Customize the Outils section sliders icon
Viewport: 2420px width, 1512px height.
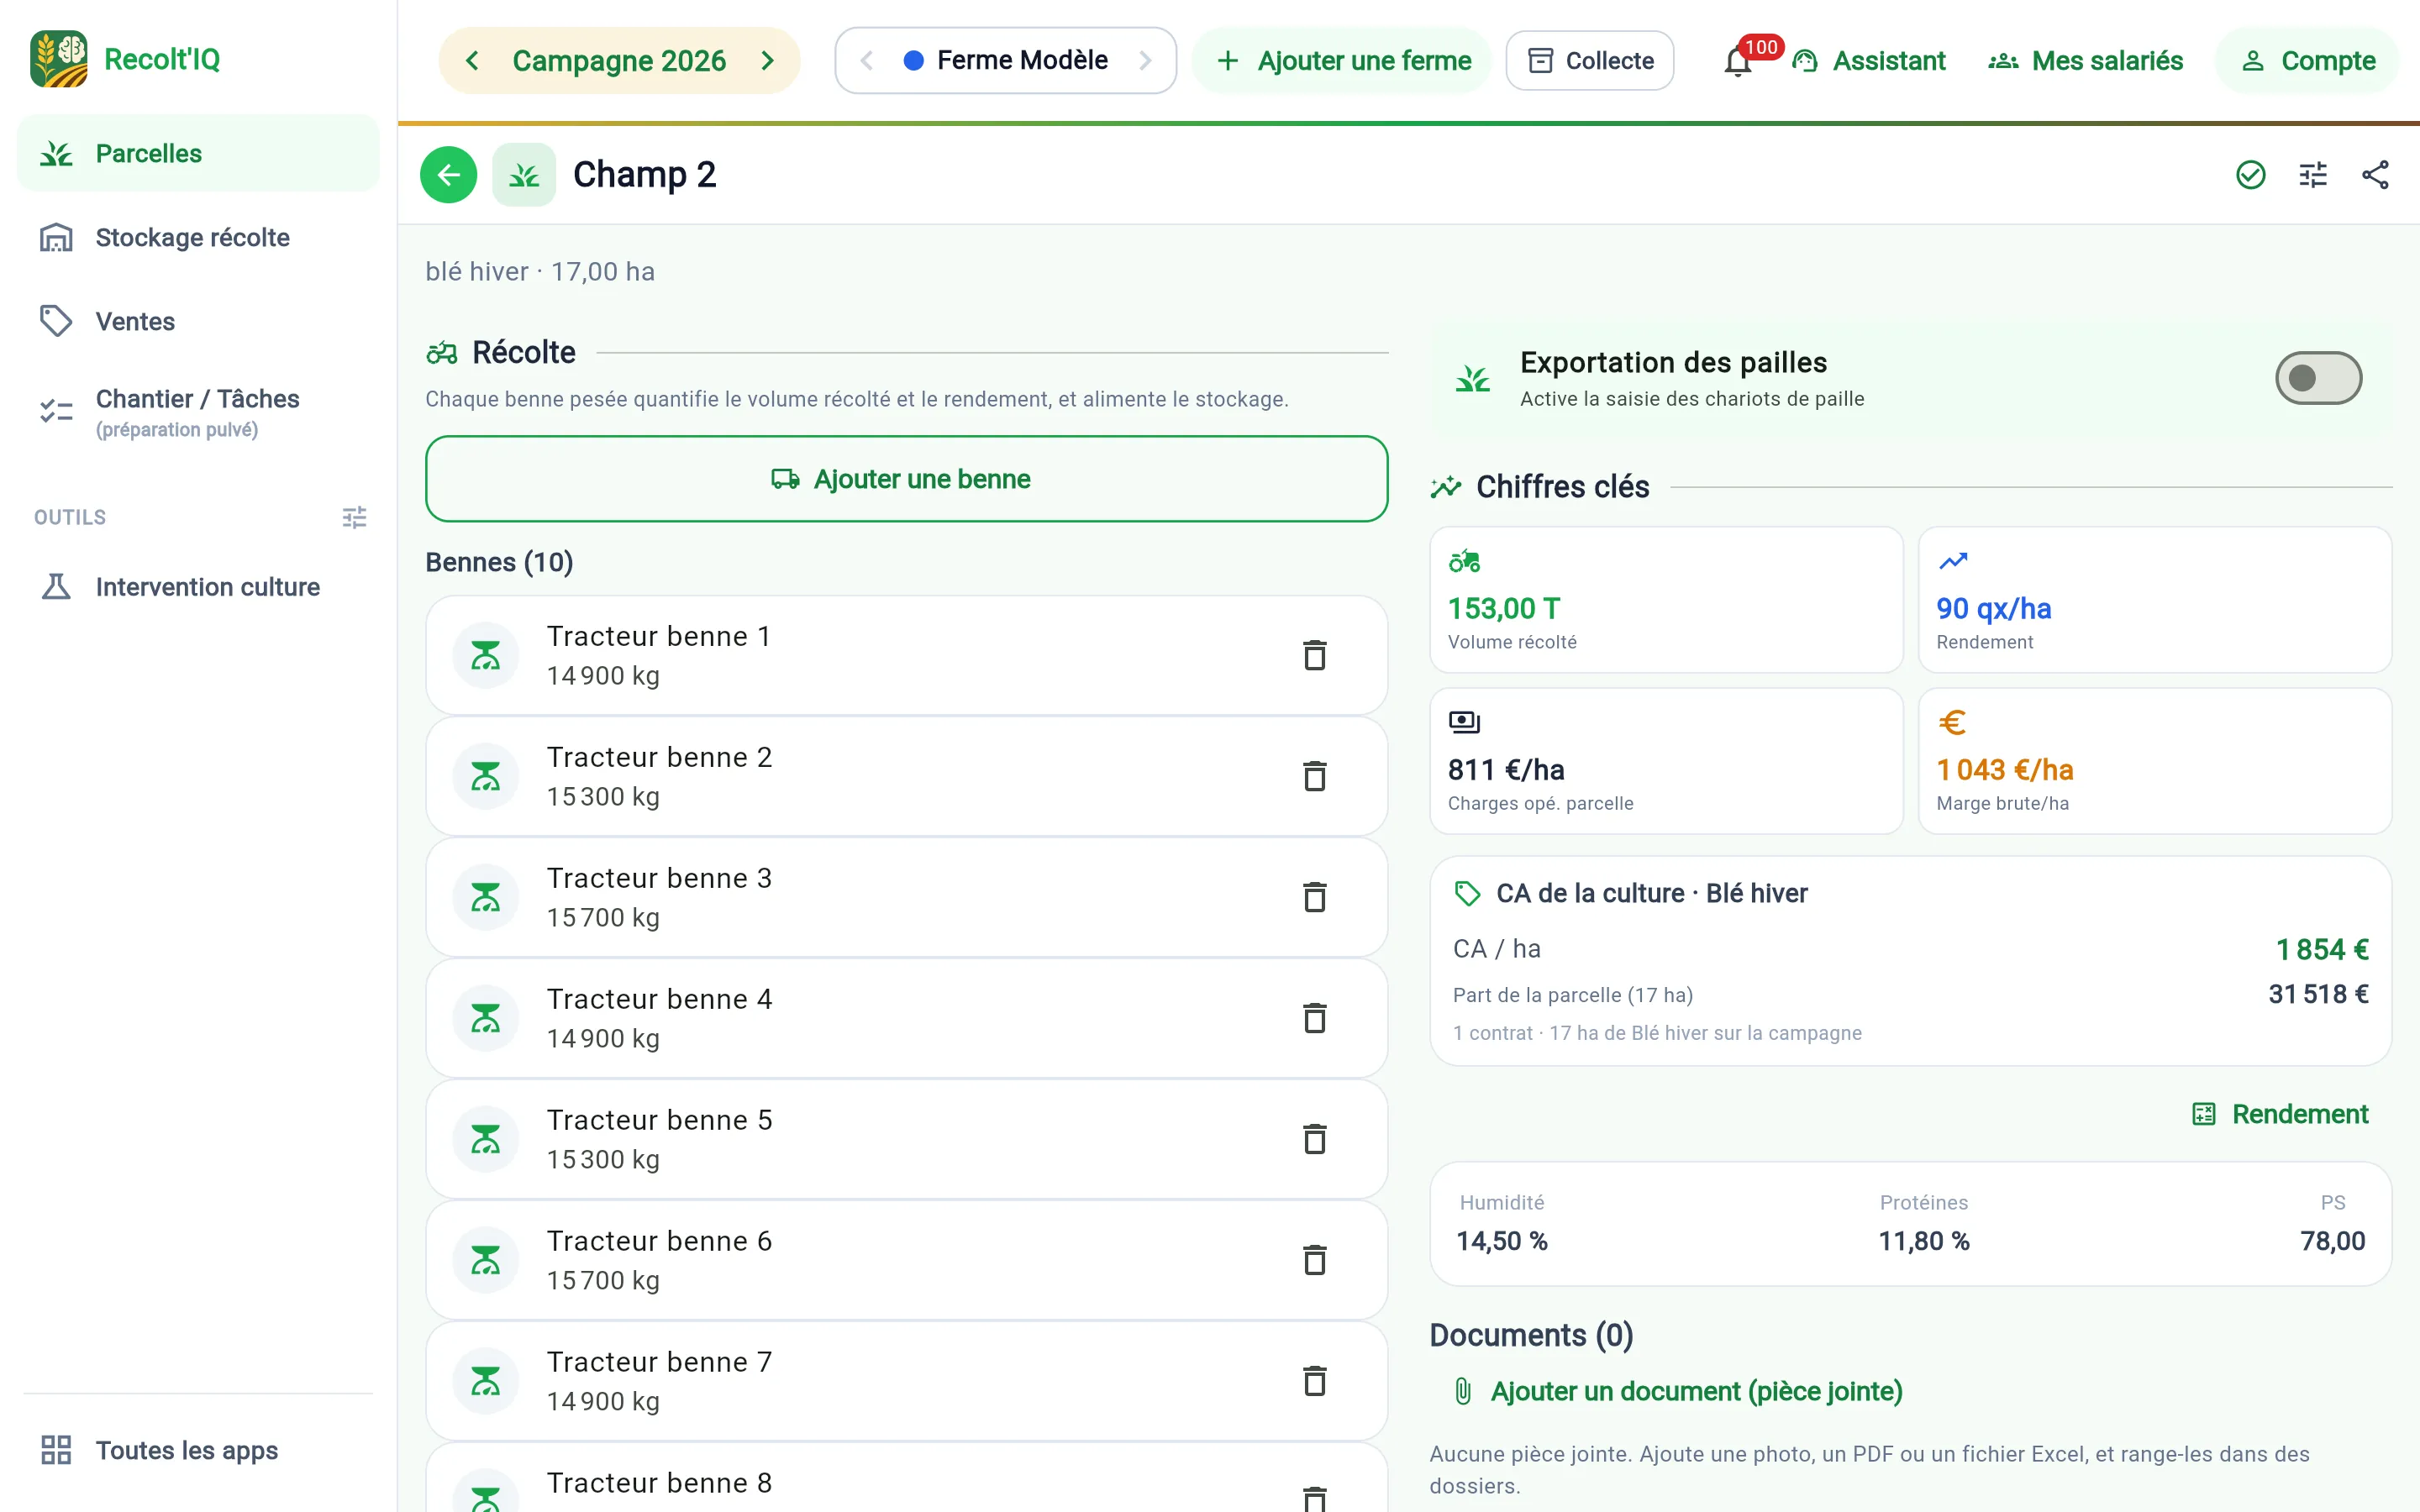tap(355, 517)
